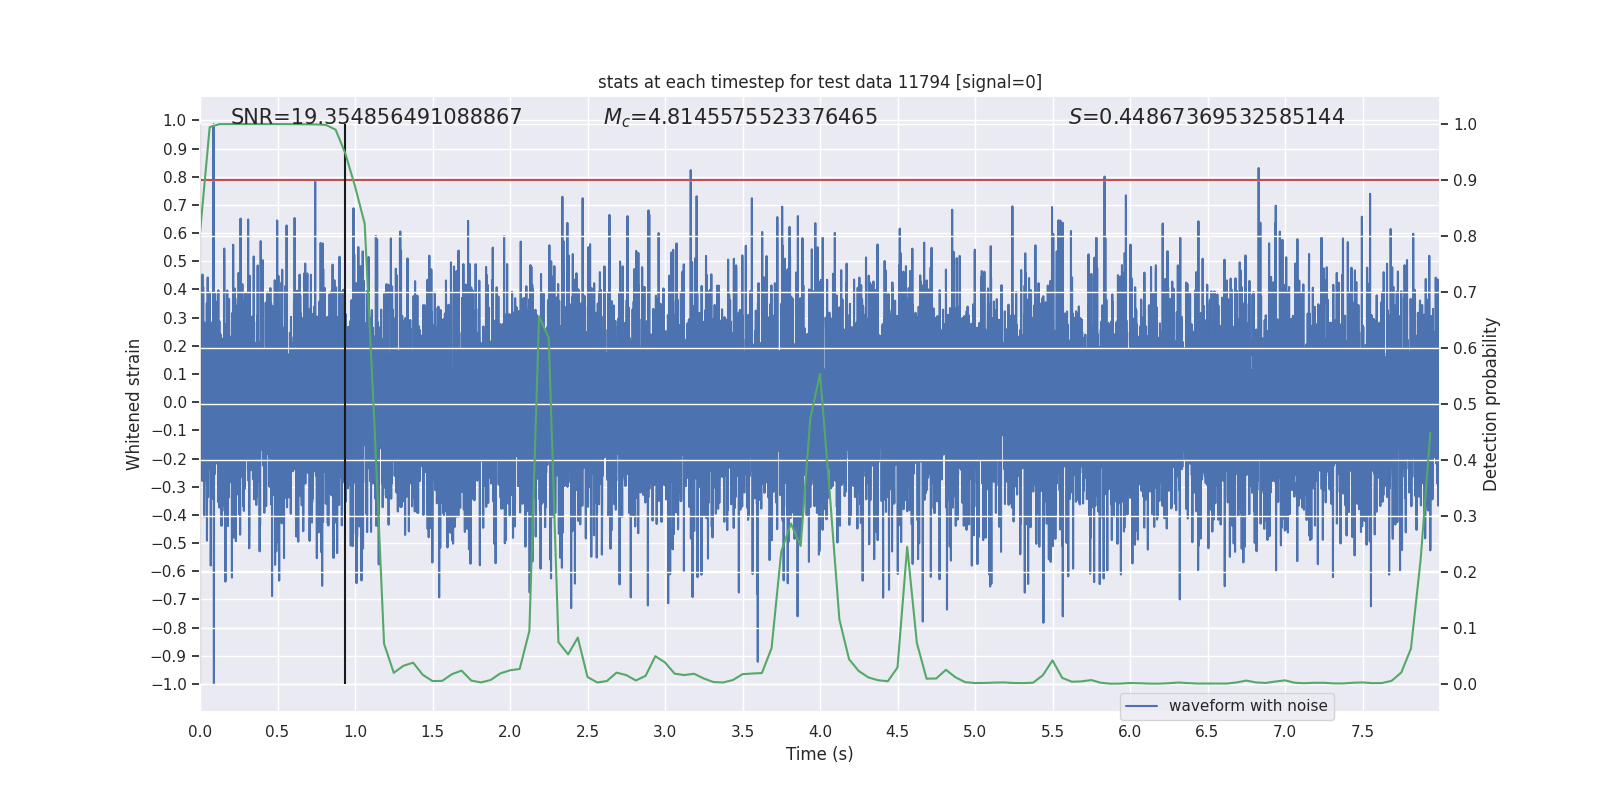The width and height of the screenshot is (1600, 800).
Task: Select the SNR value annotation text
Action: pyautogui.click(x=376, y=117)
